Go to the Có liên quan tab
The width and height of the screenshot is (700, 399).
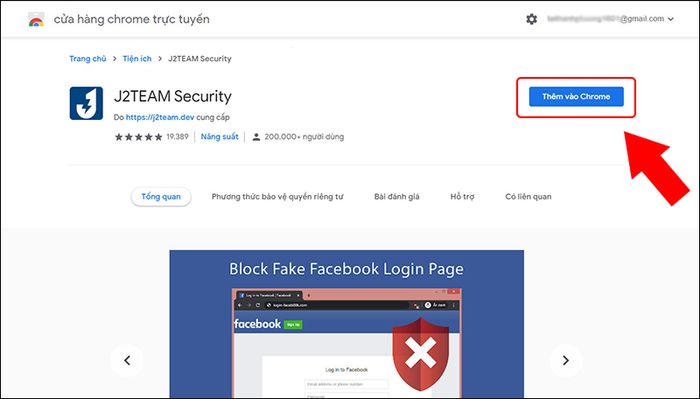[x=528, y=197]
